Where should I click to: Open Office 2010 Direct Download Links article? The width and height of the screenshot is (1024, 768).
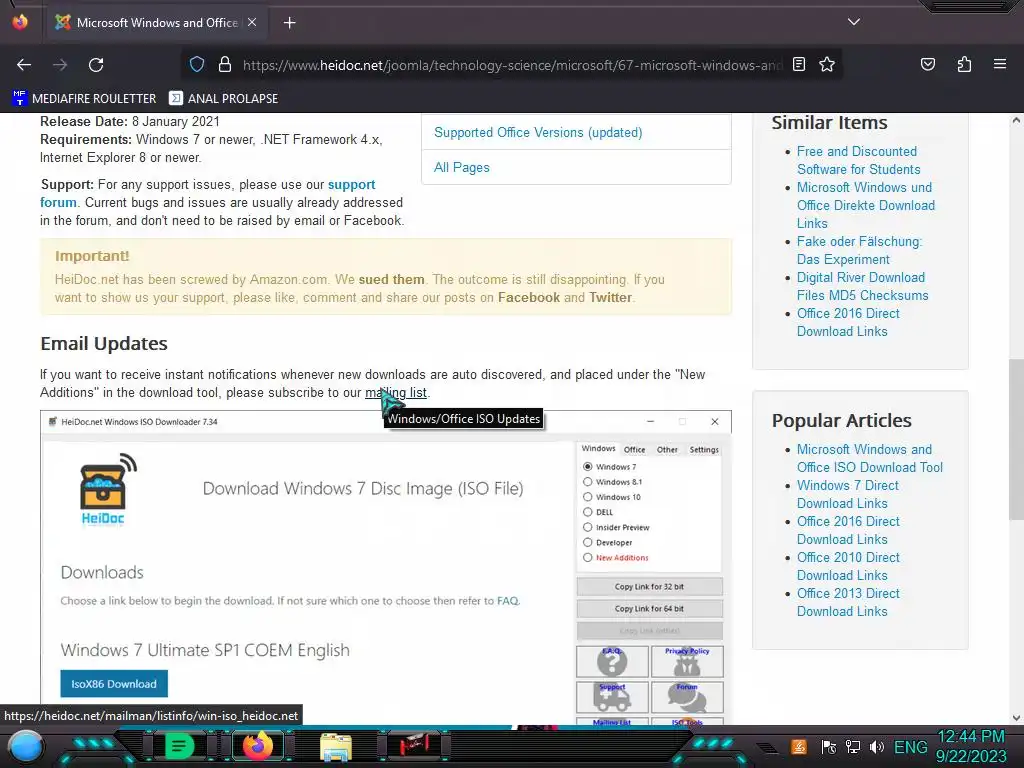848,566
